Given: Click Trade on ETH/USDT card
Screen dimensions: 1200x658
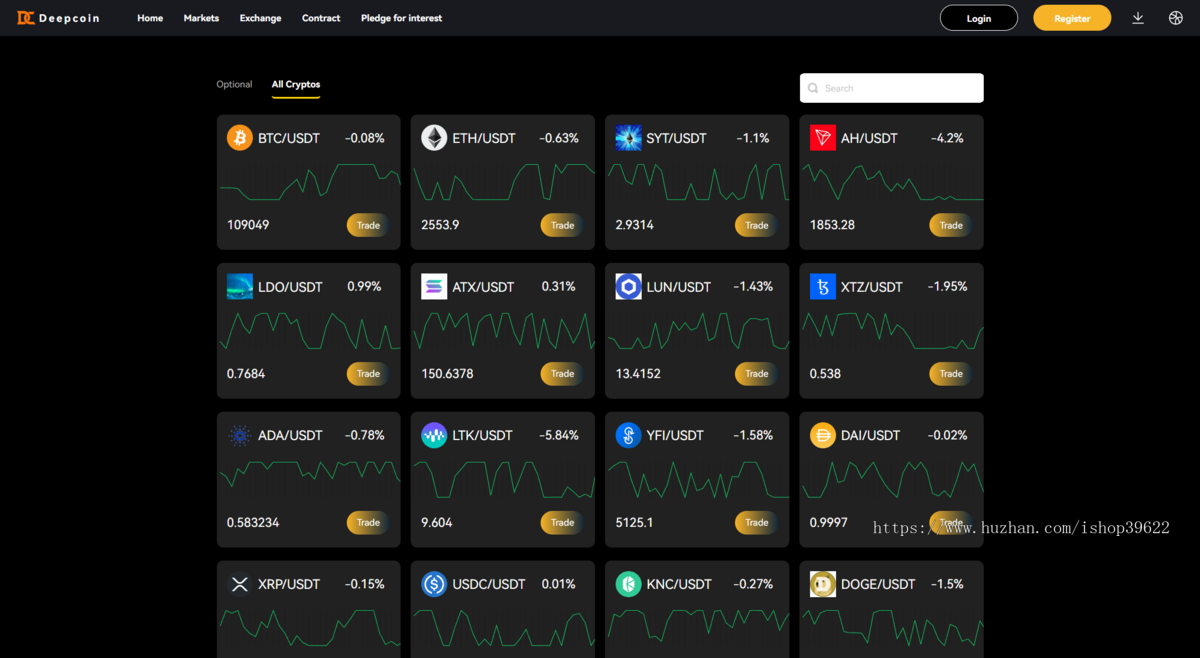Looking at the screenshot, I should tap(562, 225).
